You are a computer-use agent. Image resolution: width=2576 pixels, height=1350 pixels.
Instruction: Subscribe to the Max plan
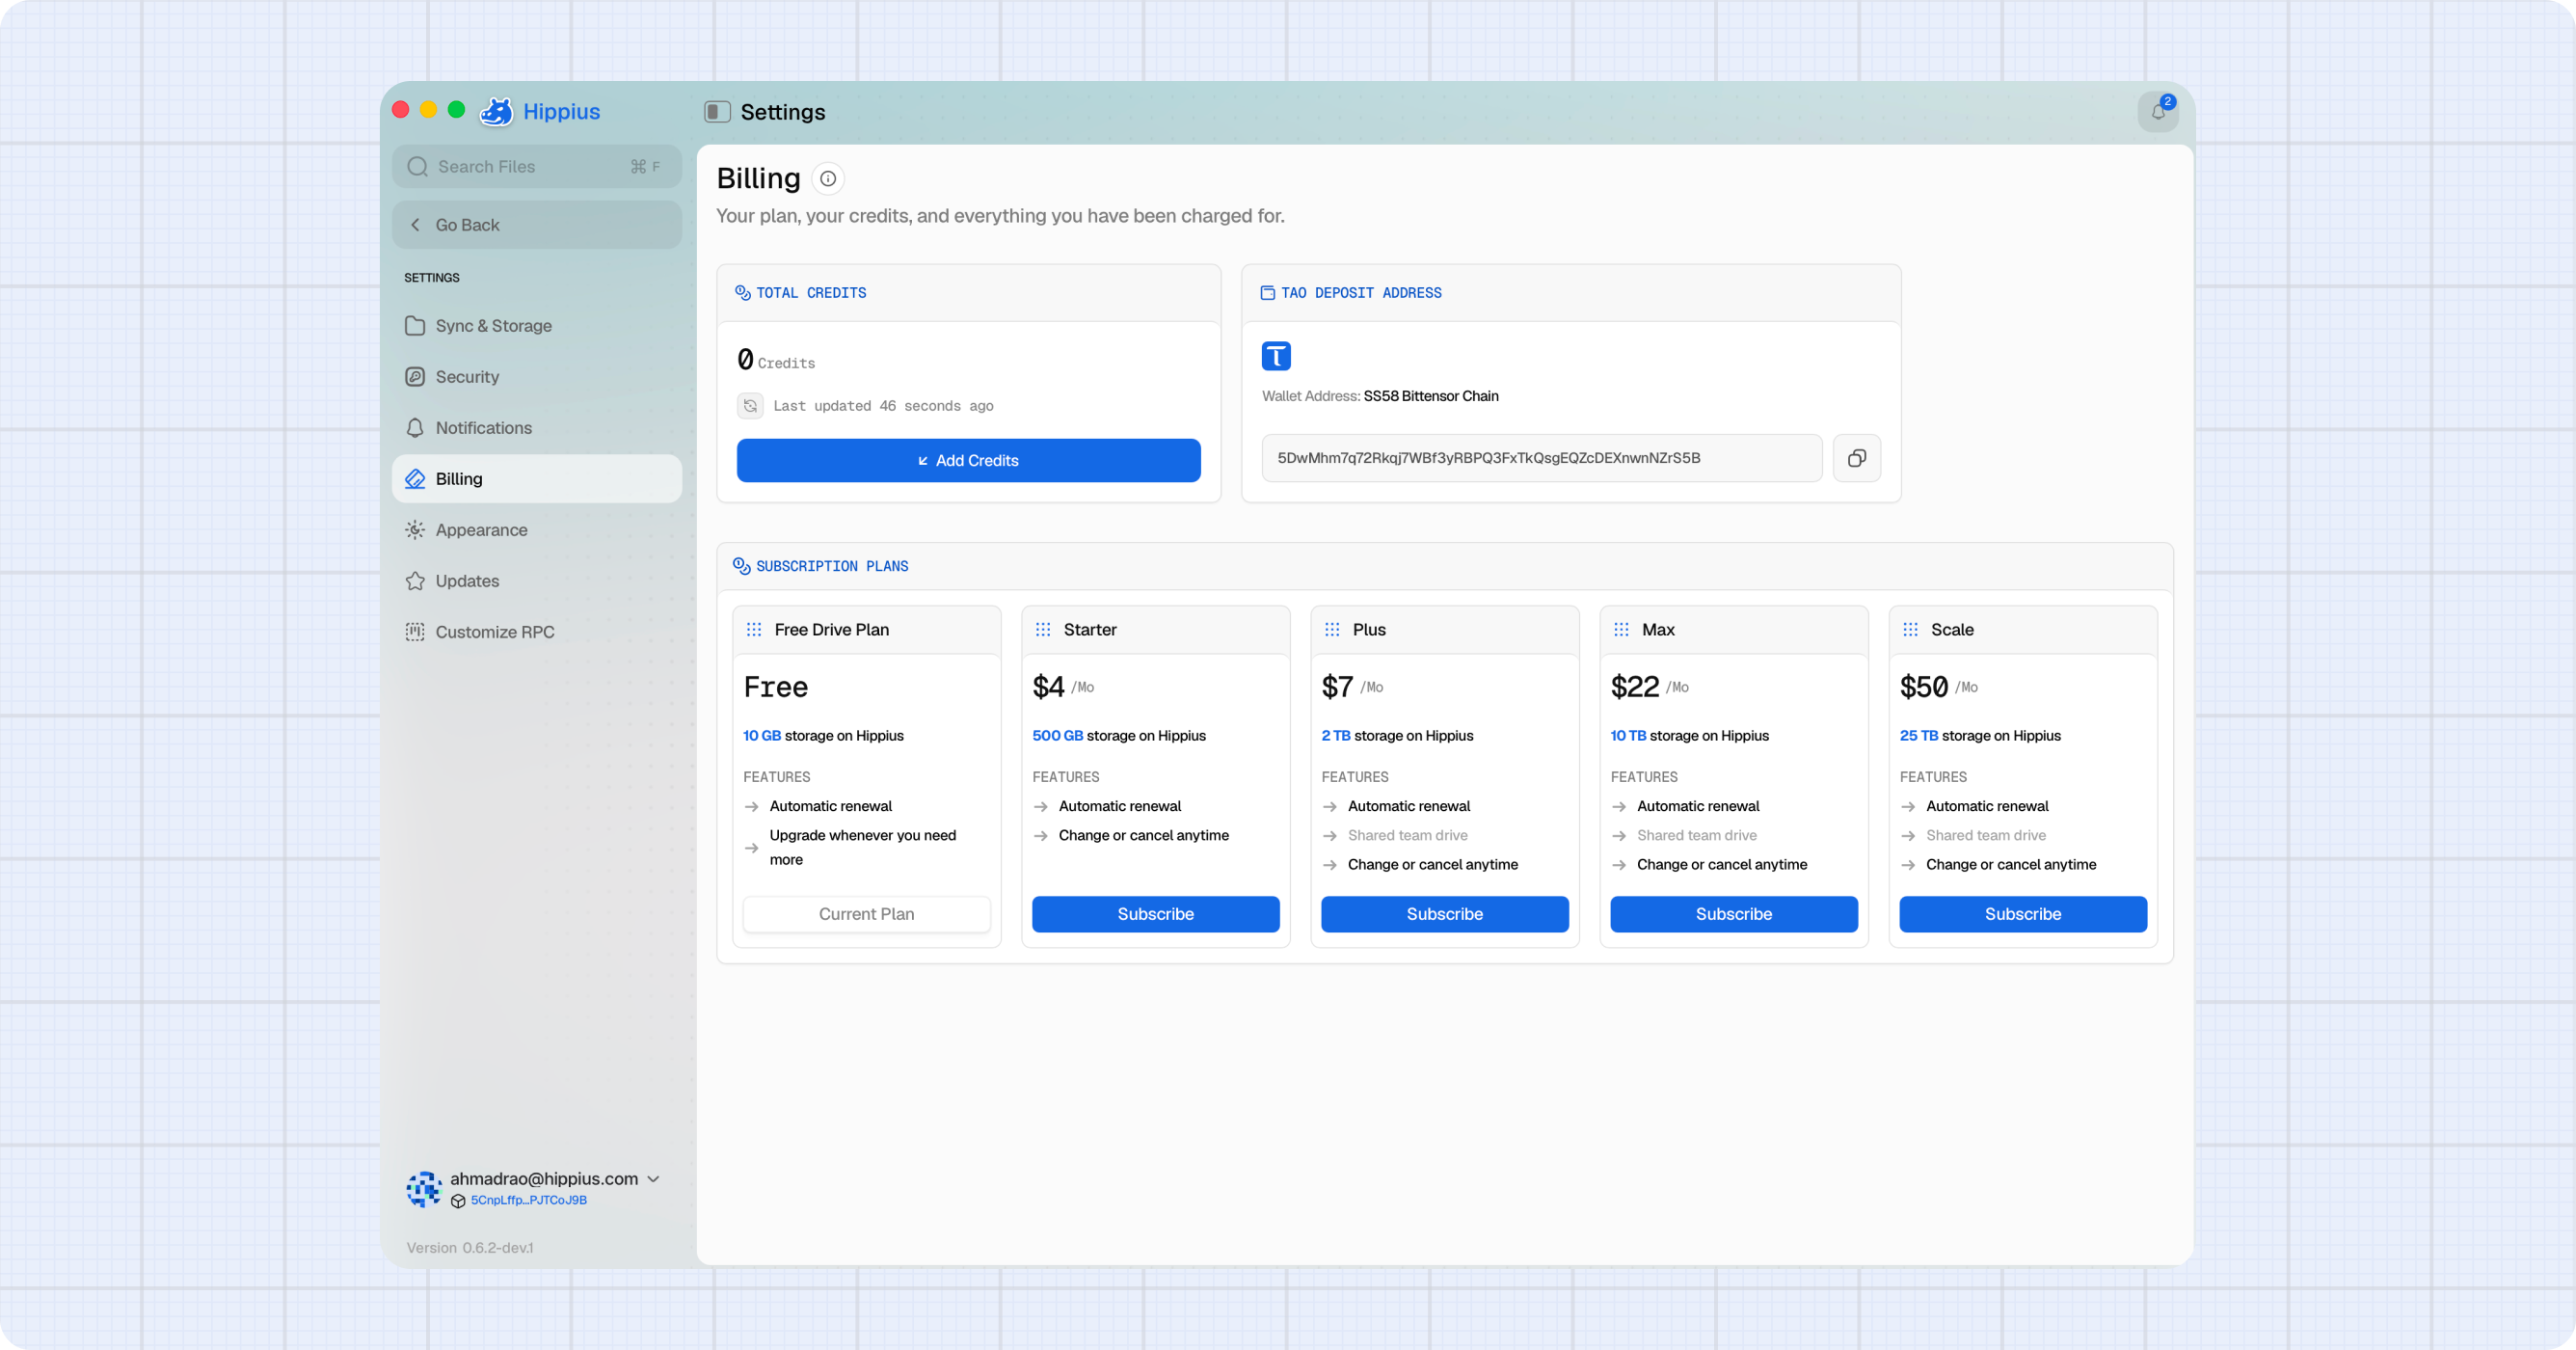point(1734,914)
